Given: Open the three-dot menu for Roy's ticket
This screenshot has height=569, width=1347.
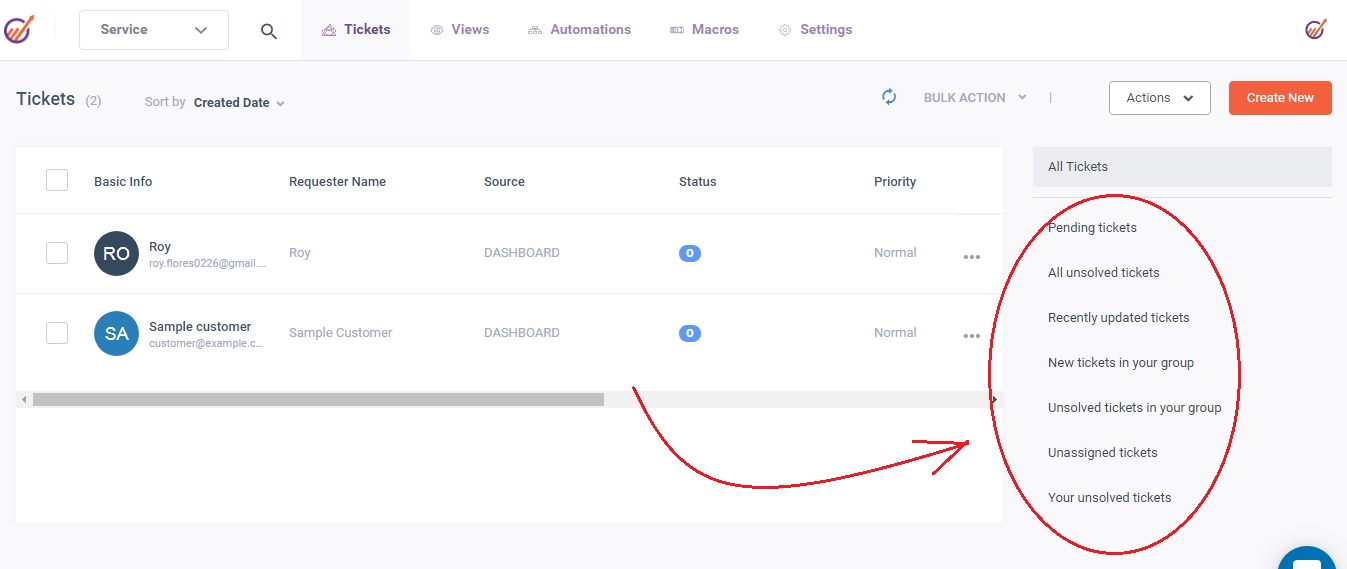Looking at the screenshot, I should pos(971,257).
